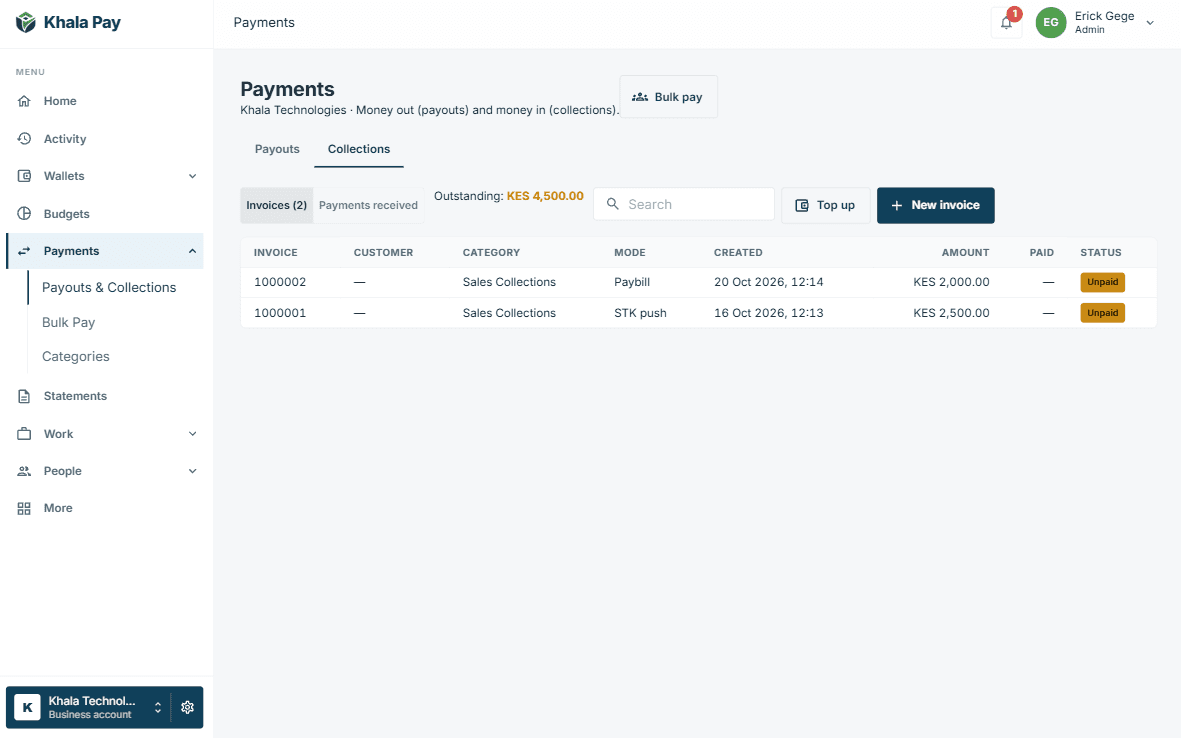The width and height of the screenshot is (1181, 738).
Task: Click the More grid icon
Action: pos(24,508)
